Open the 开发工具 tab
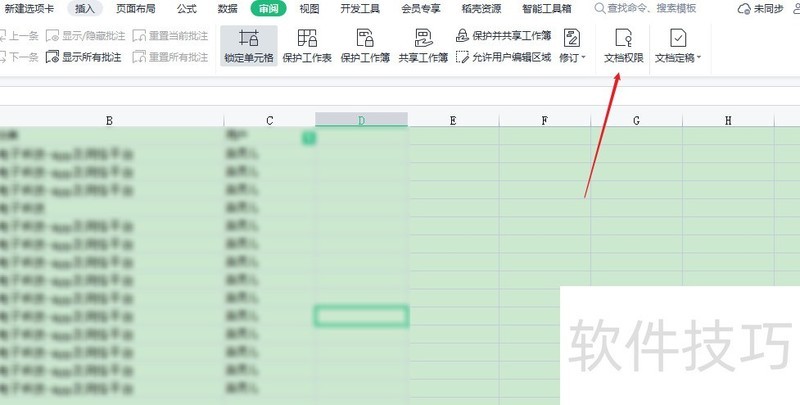This screenshot has width=800, height=405. click(x=360, y=9)
